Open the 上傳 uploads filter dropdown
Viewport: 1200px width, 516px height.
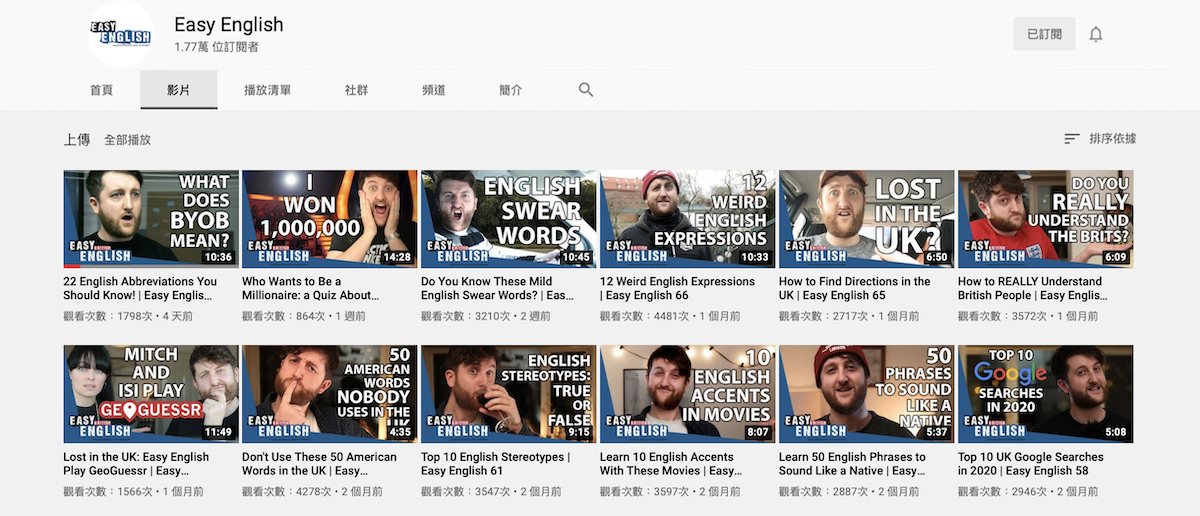tap(77, 140)
